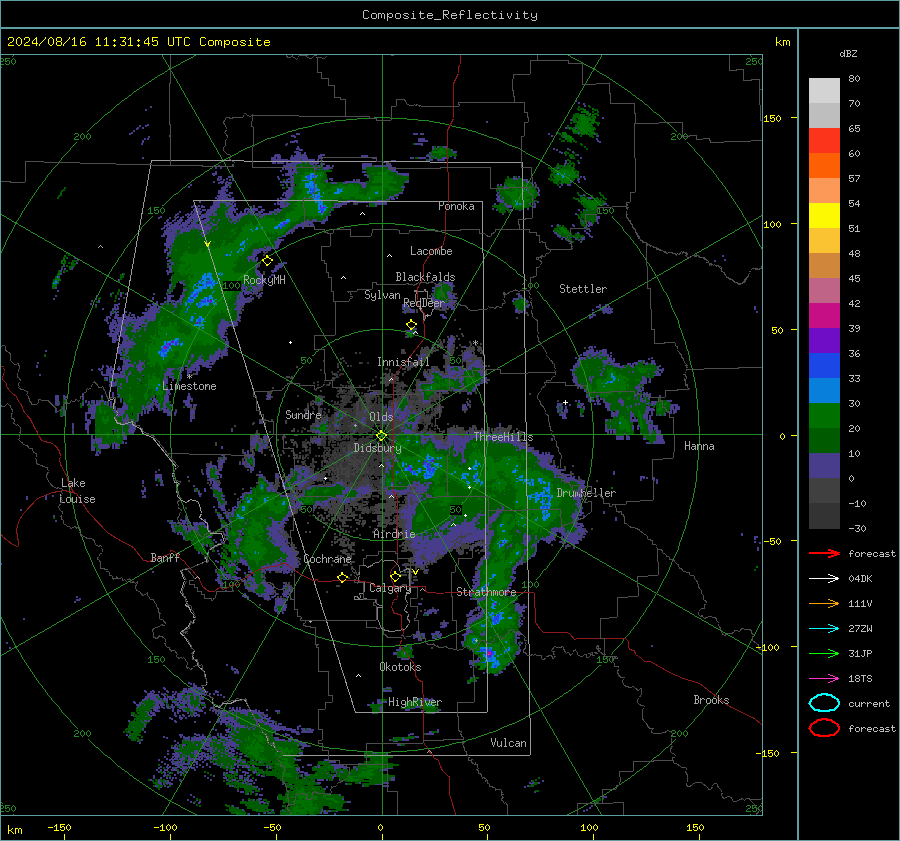This screenshot has width=900, height=841.
Task: Click the storm echo west of Hanna
Action: click(623, 392)
